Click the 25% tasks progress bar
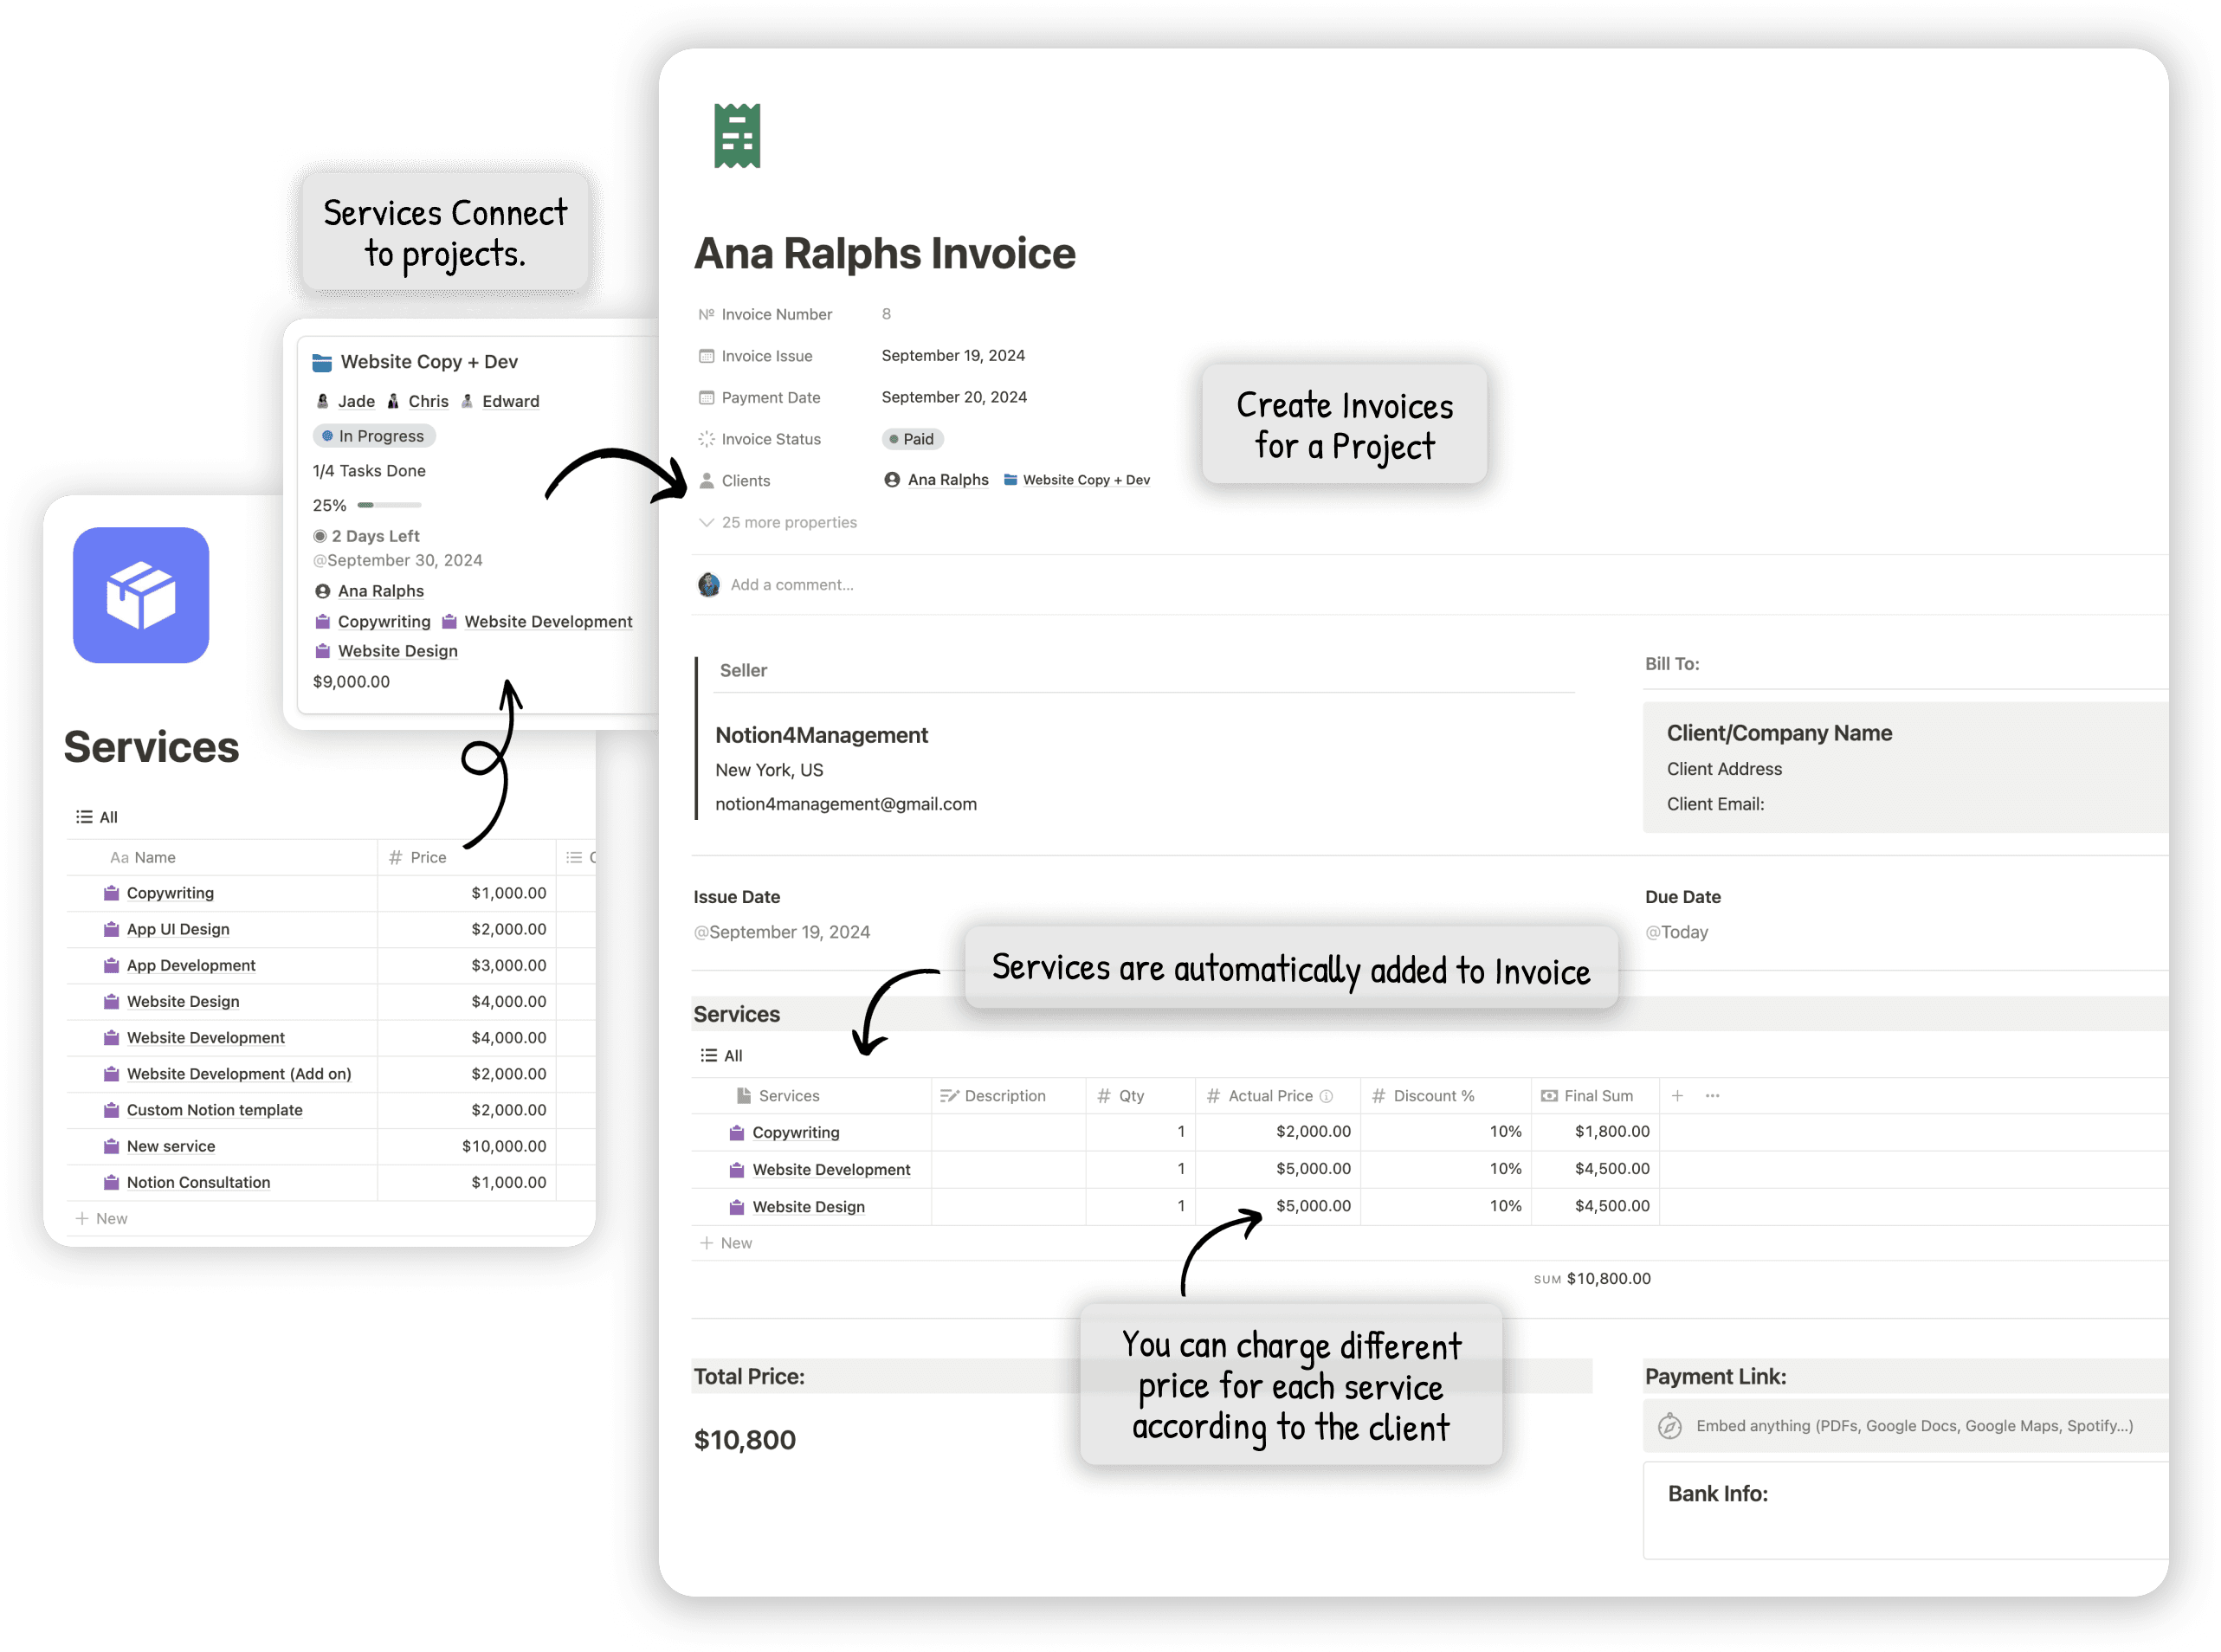2221x1652 pixels. click(390, 505)
